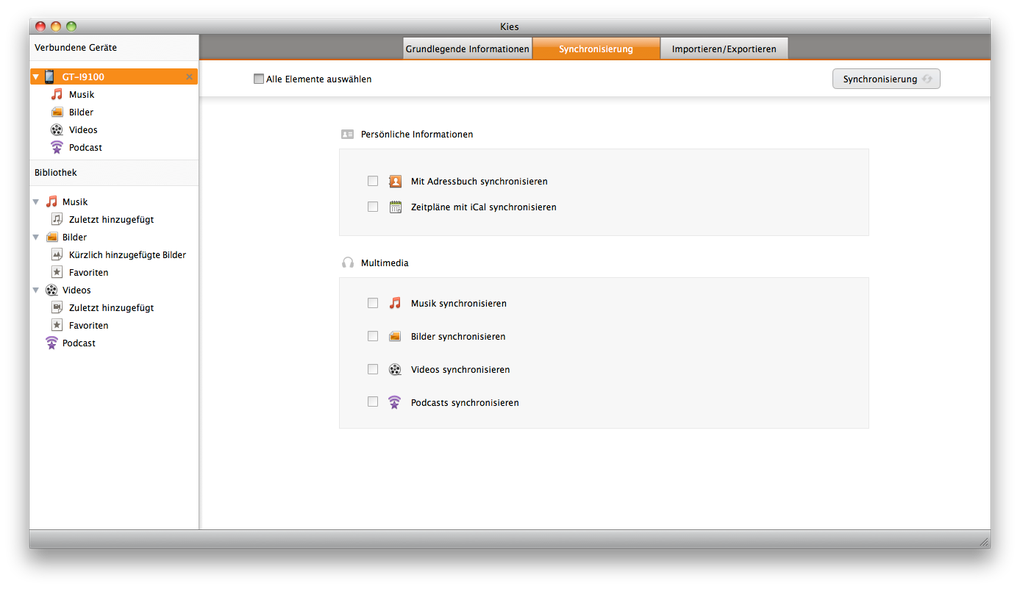This screenshot has width=1020, height=589.
Task: Click the Favoriten star icon under Bilder
Action: coord(57,272)
